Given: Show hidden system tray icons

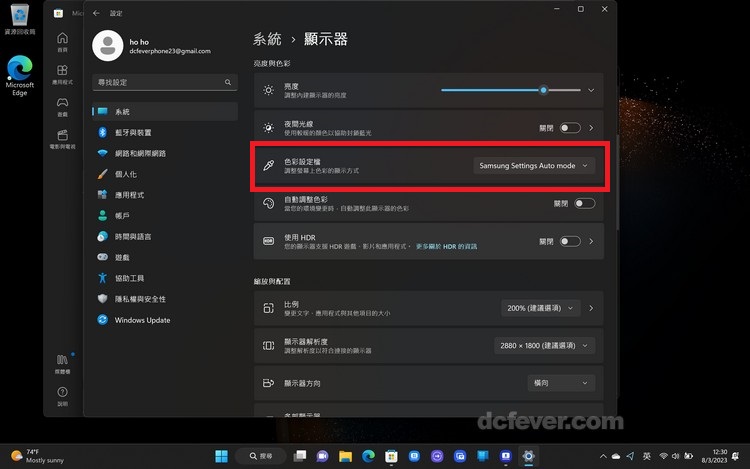Looking at the screenshot, I should click(x=603, y=456).
